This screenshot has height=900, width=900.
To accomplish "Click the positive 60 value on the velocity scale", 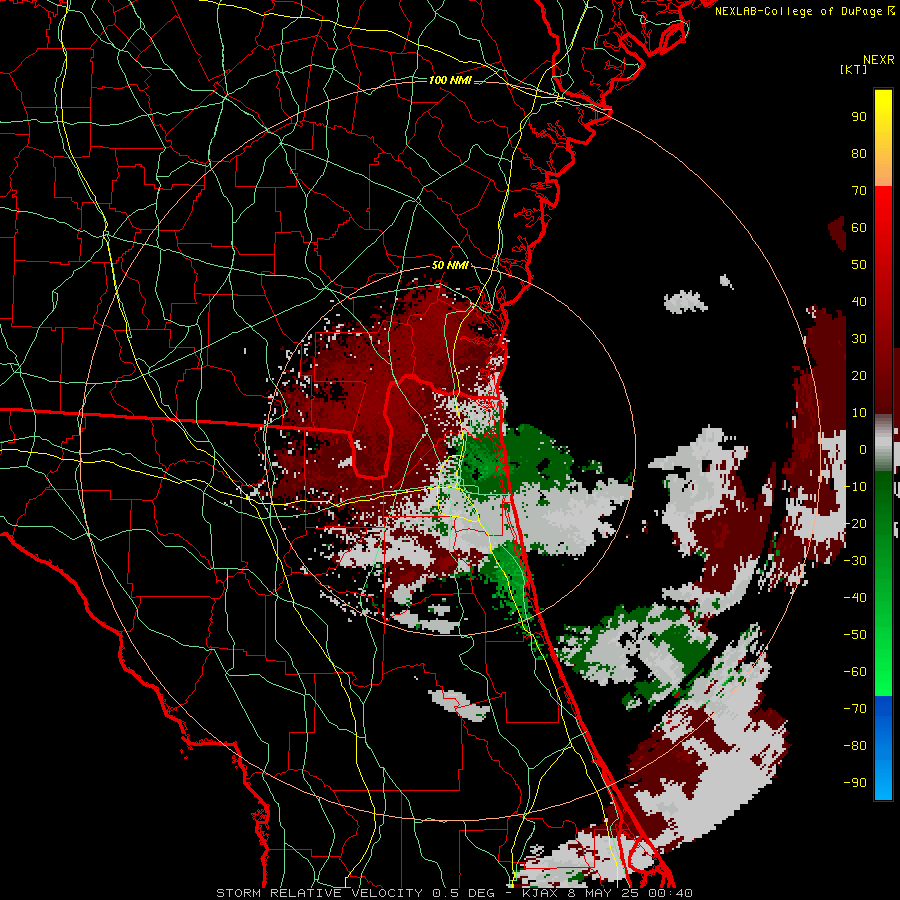I will [x=859, y=228].
